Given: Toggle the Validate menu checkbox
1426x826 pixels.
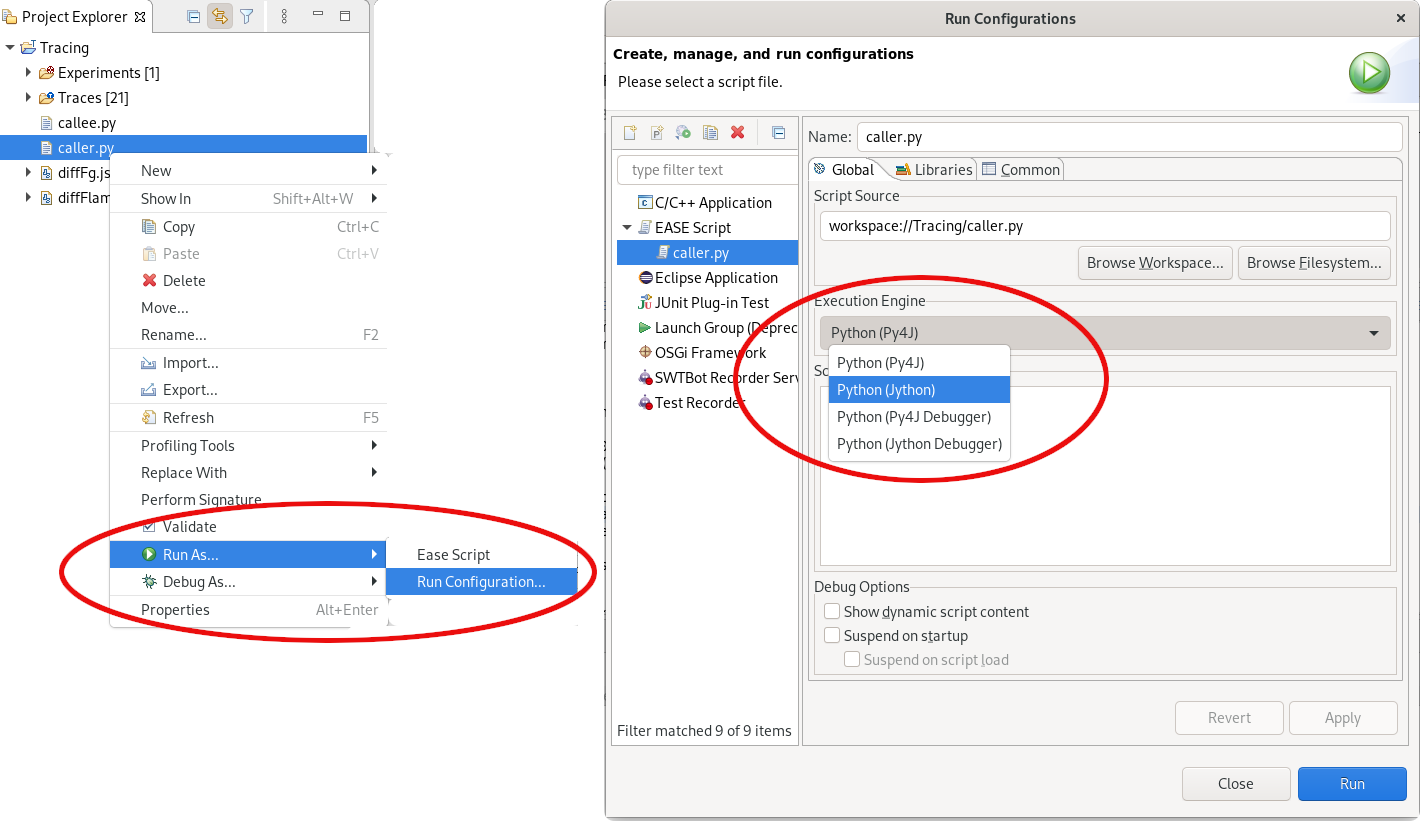Looking at the screenshot, I should pos(149,527).
